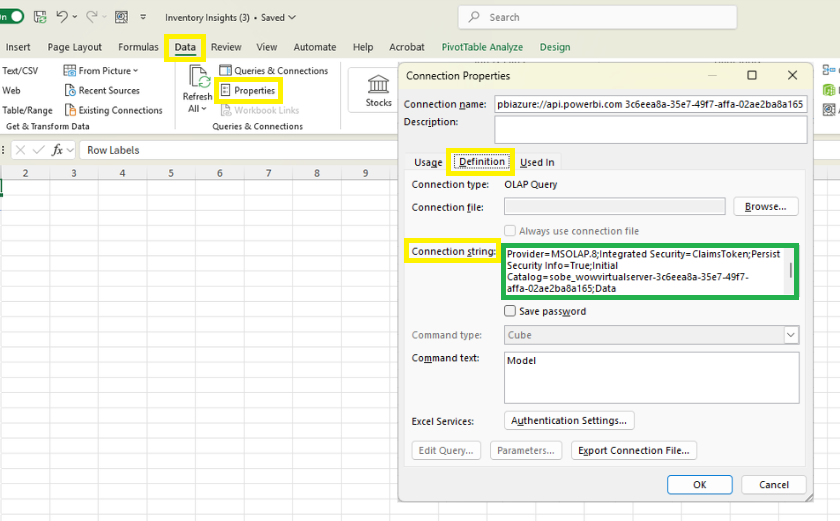
Task: Click in the Description text field
Action: 650,129
